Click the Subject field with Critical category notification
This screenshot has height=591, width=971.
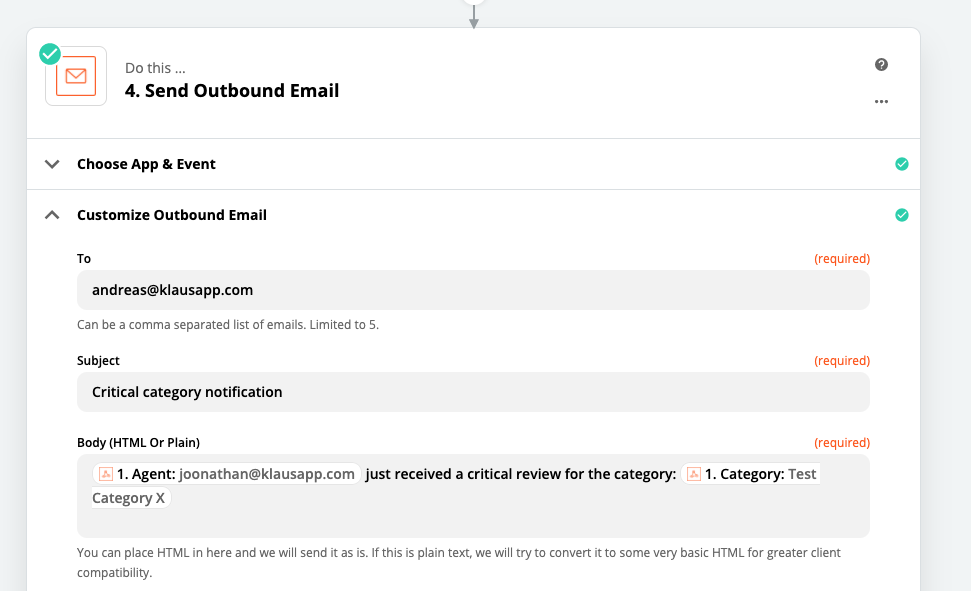coord(473,392)
